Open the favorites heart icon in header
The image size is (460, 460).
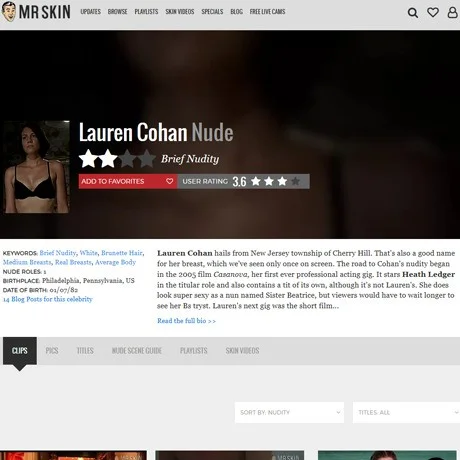coord(433,12)
